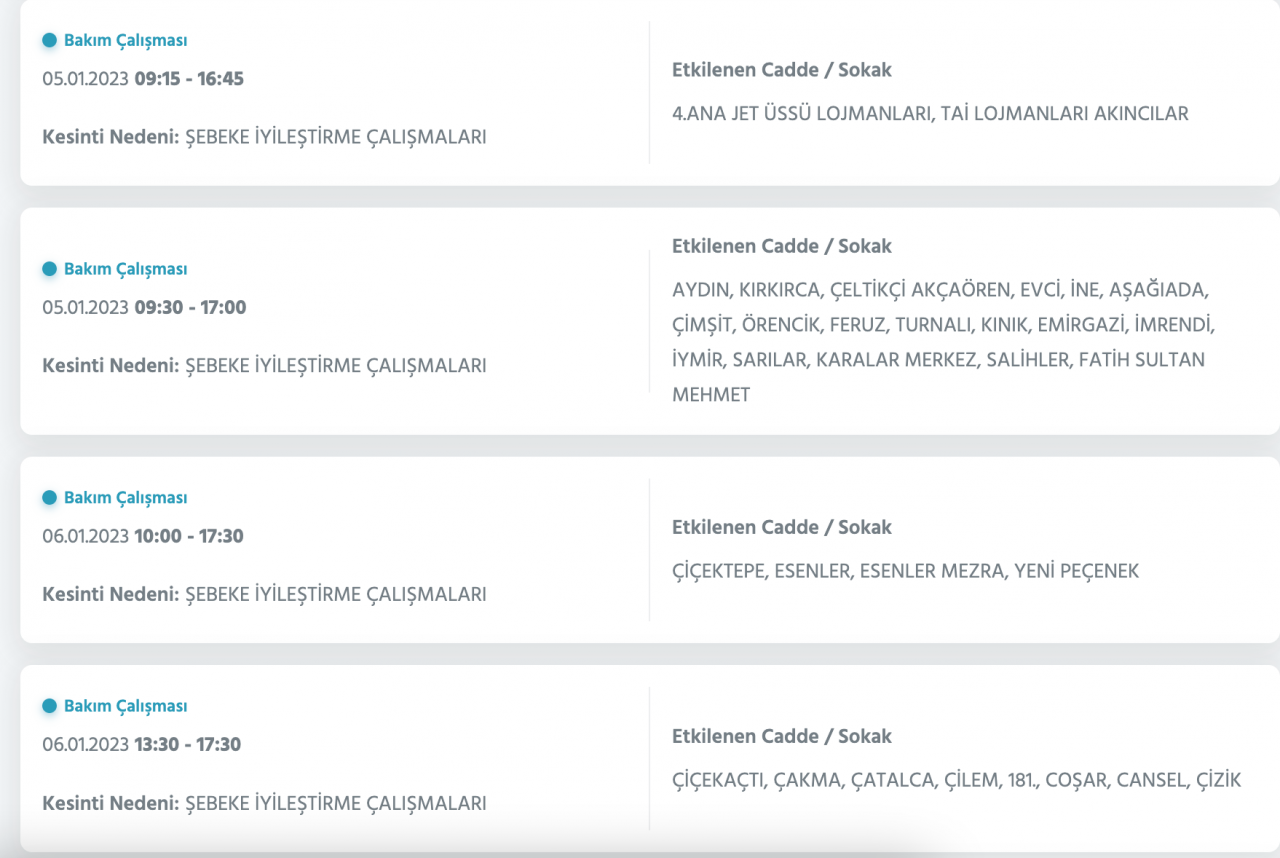The width and height of the screenshot is (1280, 858).
Task: Click the blue dot for the 13:30 - 17:30 outage
Action: click(50, 706)
